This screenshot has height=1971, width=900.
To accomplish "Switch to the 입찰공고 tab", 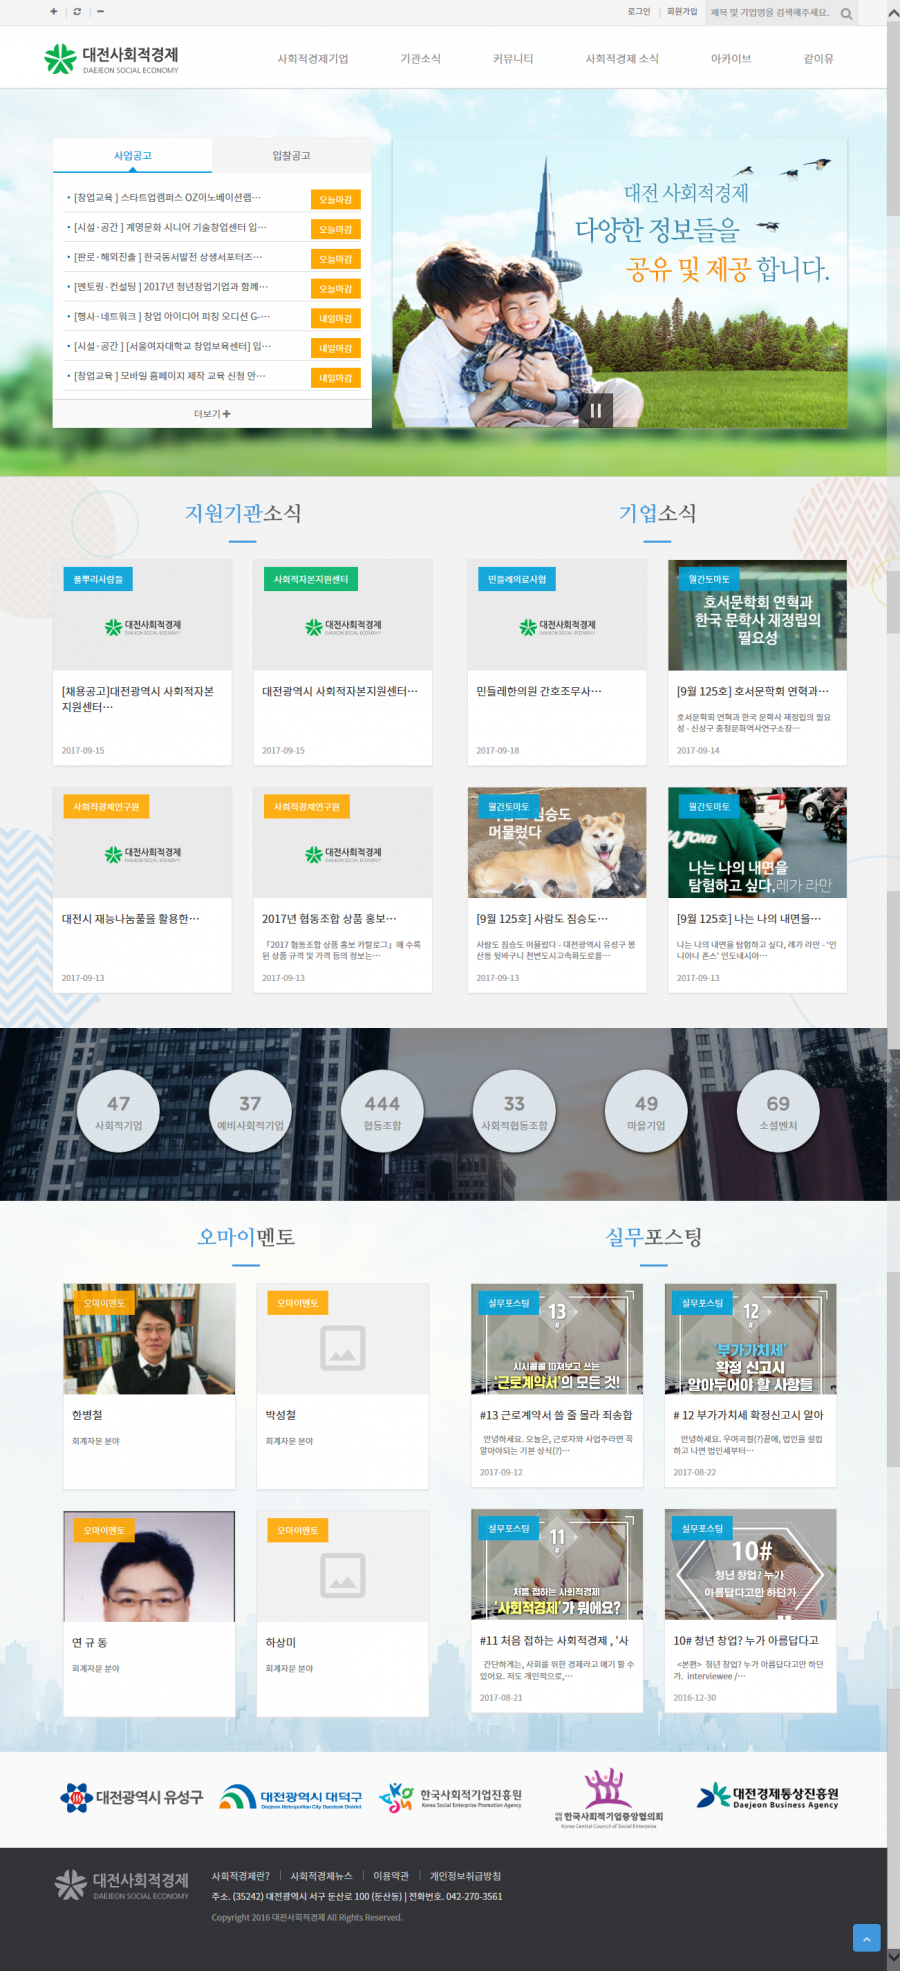I will point(291,156).
